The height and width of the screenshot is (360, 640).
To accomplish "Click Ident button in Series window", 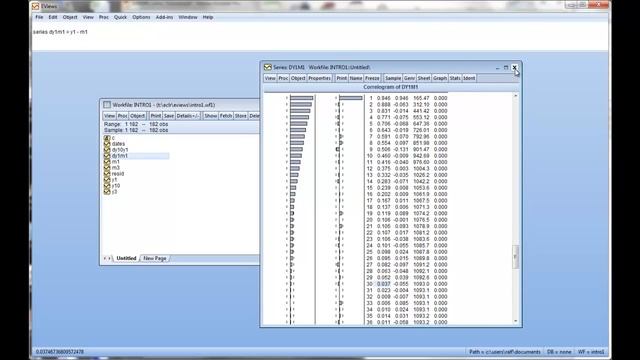I will [469, 78].
